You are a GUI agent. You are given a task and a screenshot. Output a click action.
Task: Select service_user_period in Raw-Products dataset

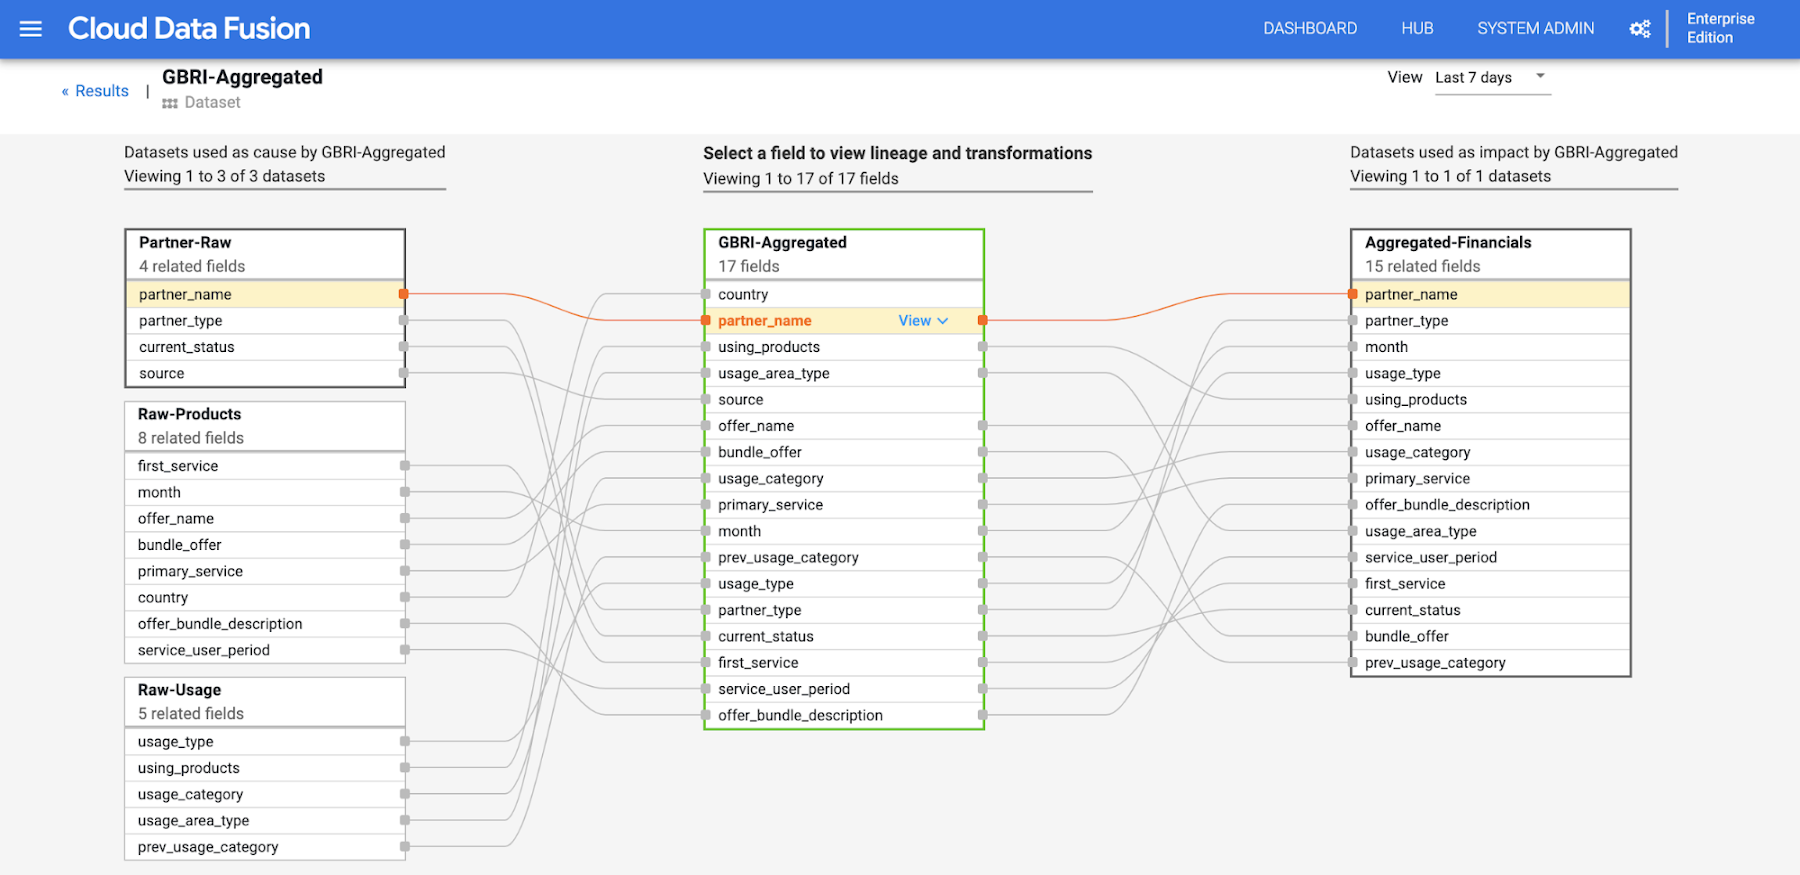pyautogui.click(x=265, y=650)
